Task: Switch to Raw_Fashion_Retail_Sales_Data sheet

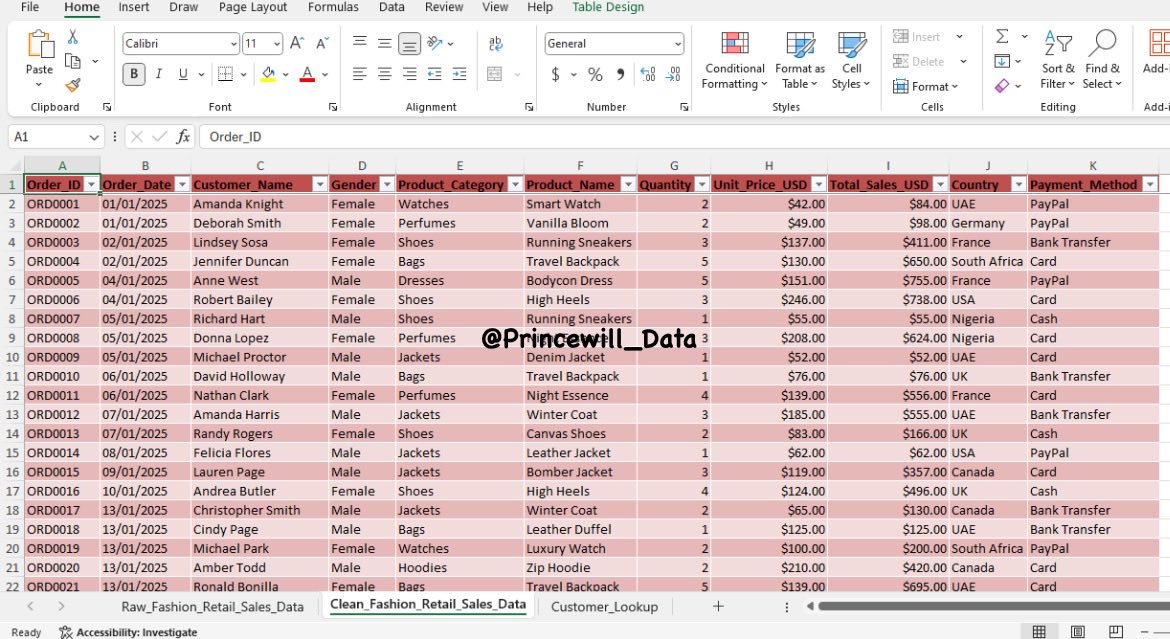Action: (213, 607)
